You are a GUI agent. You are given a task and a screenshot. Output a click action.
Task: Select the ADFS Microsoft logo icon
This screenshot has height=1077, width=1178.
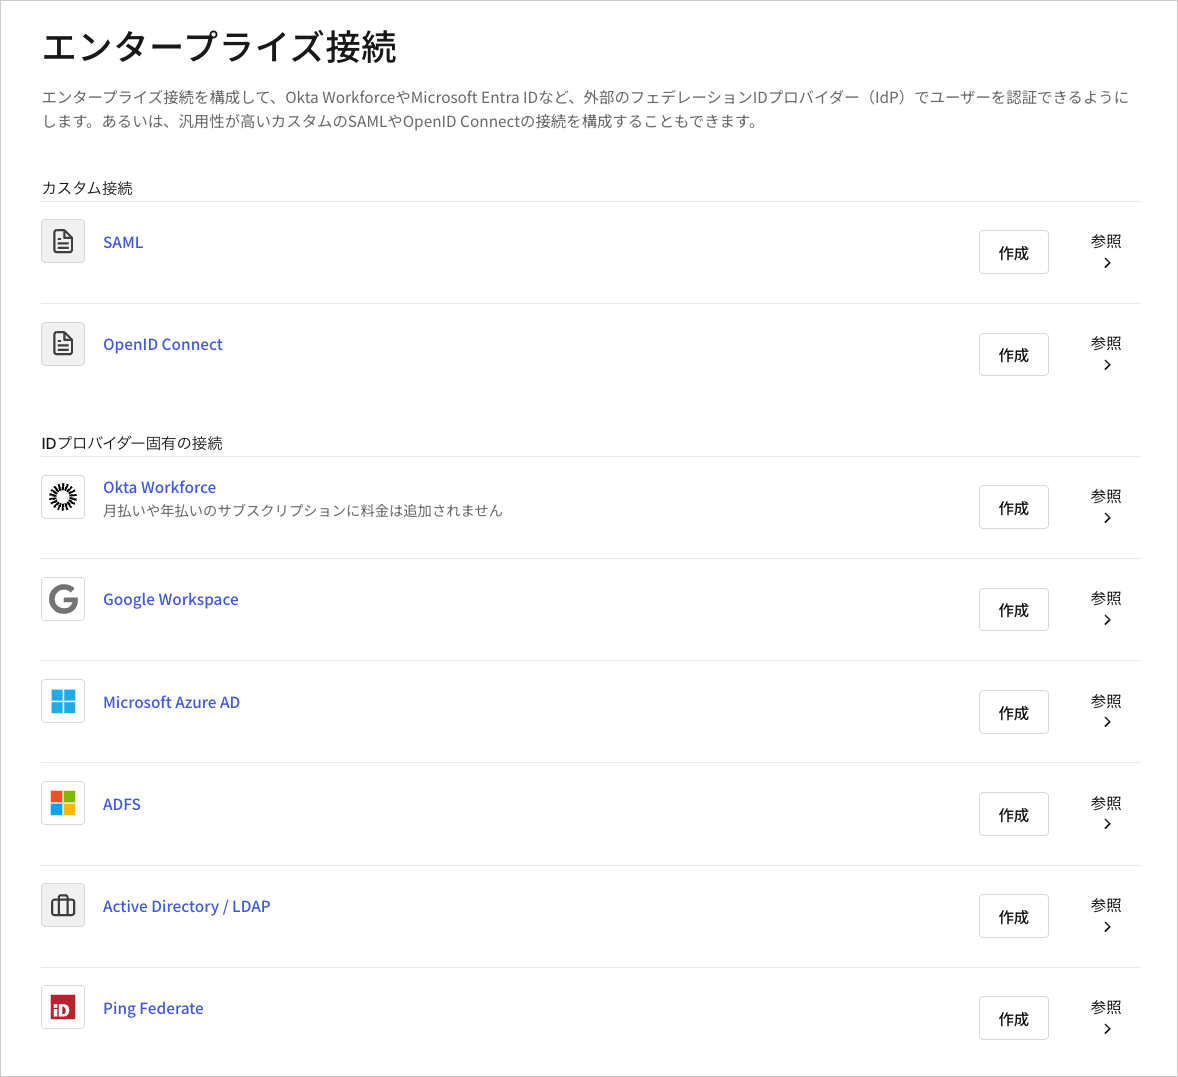coord(62,803)
